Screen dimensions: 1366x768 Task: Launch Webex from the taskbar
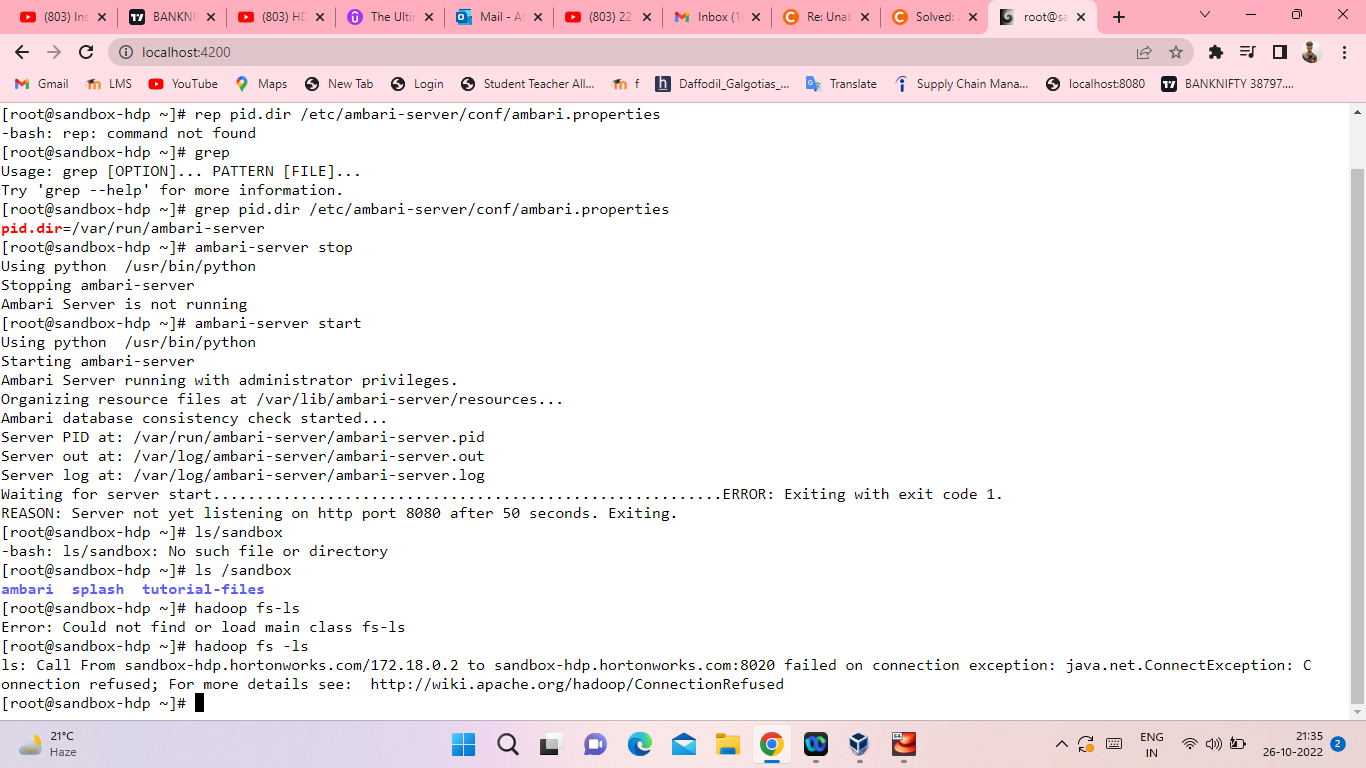[x=817, y=745]
